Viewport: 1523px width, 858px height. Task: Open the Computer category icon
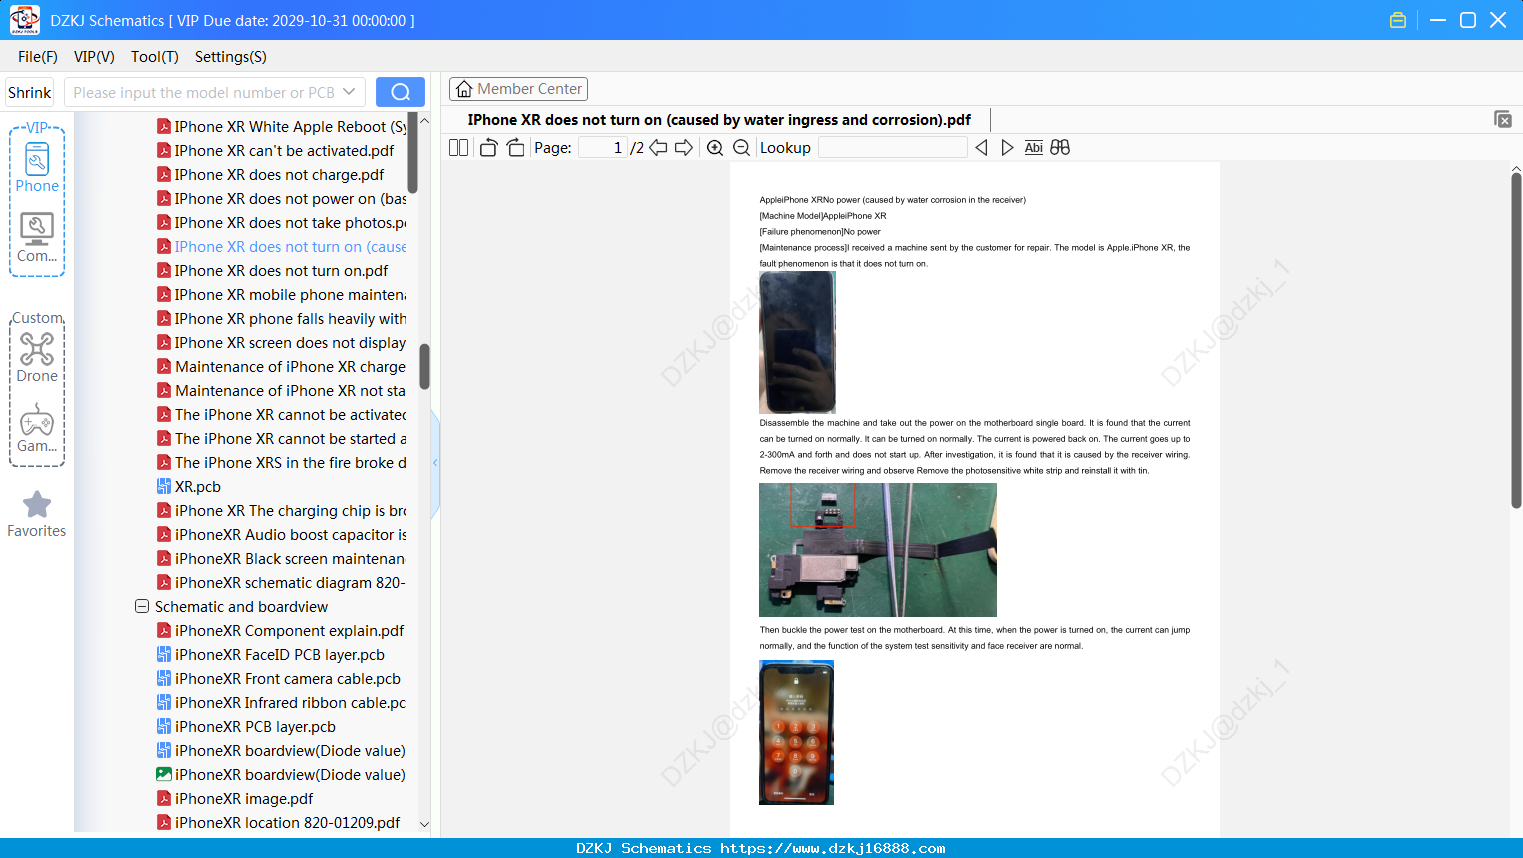click(x=37, y=238)
